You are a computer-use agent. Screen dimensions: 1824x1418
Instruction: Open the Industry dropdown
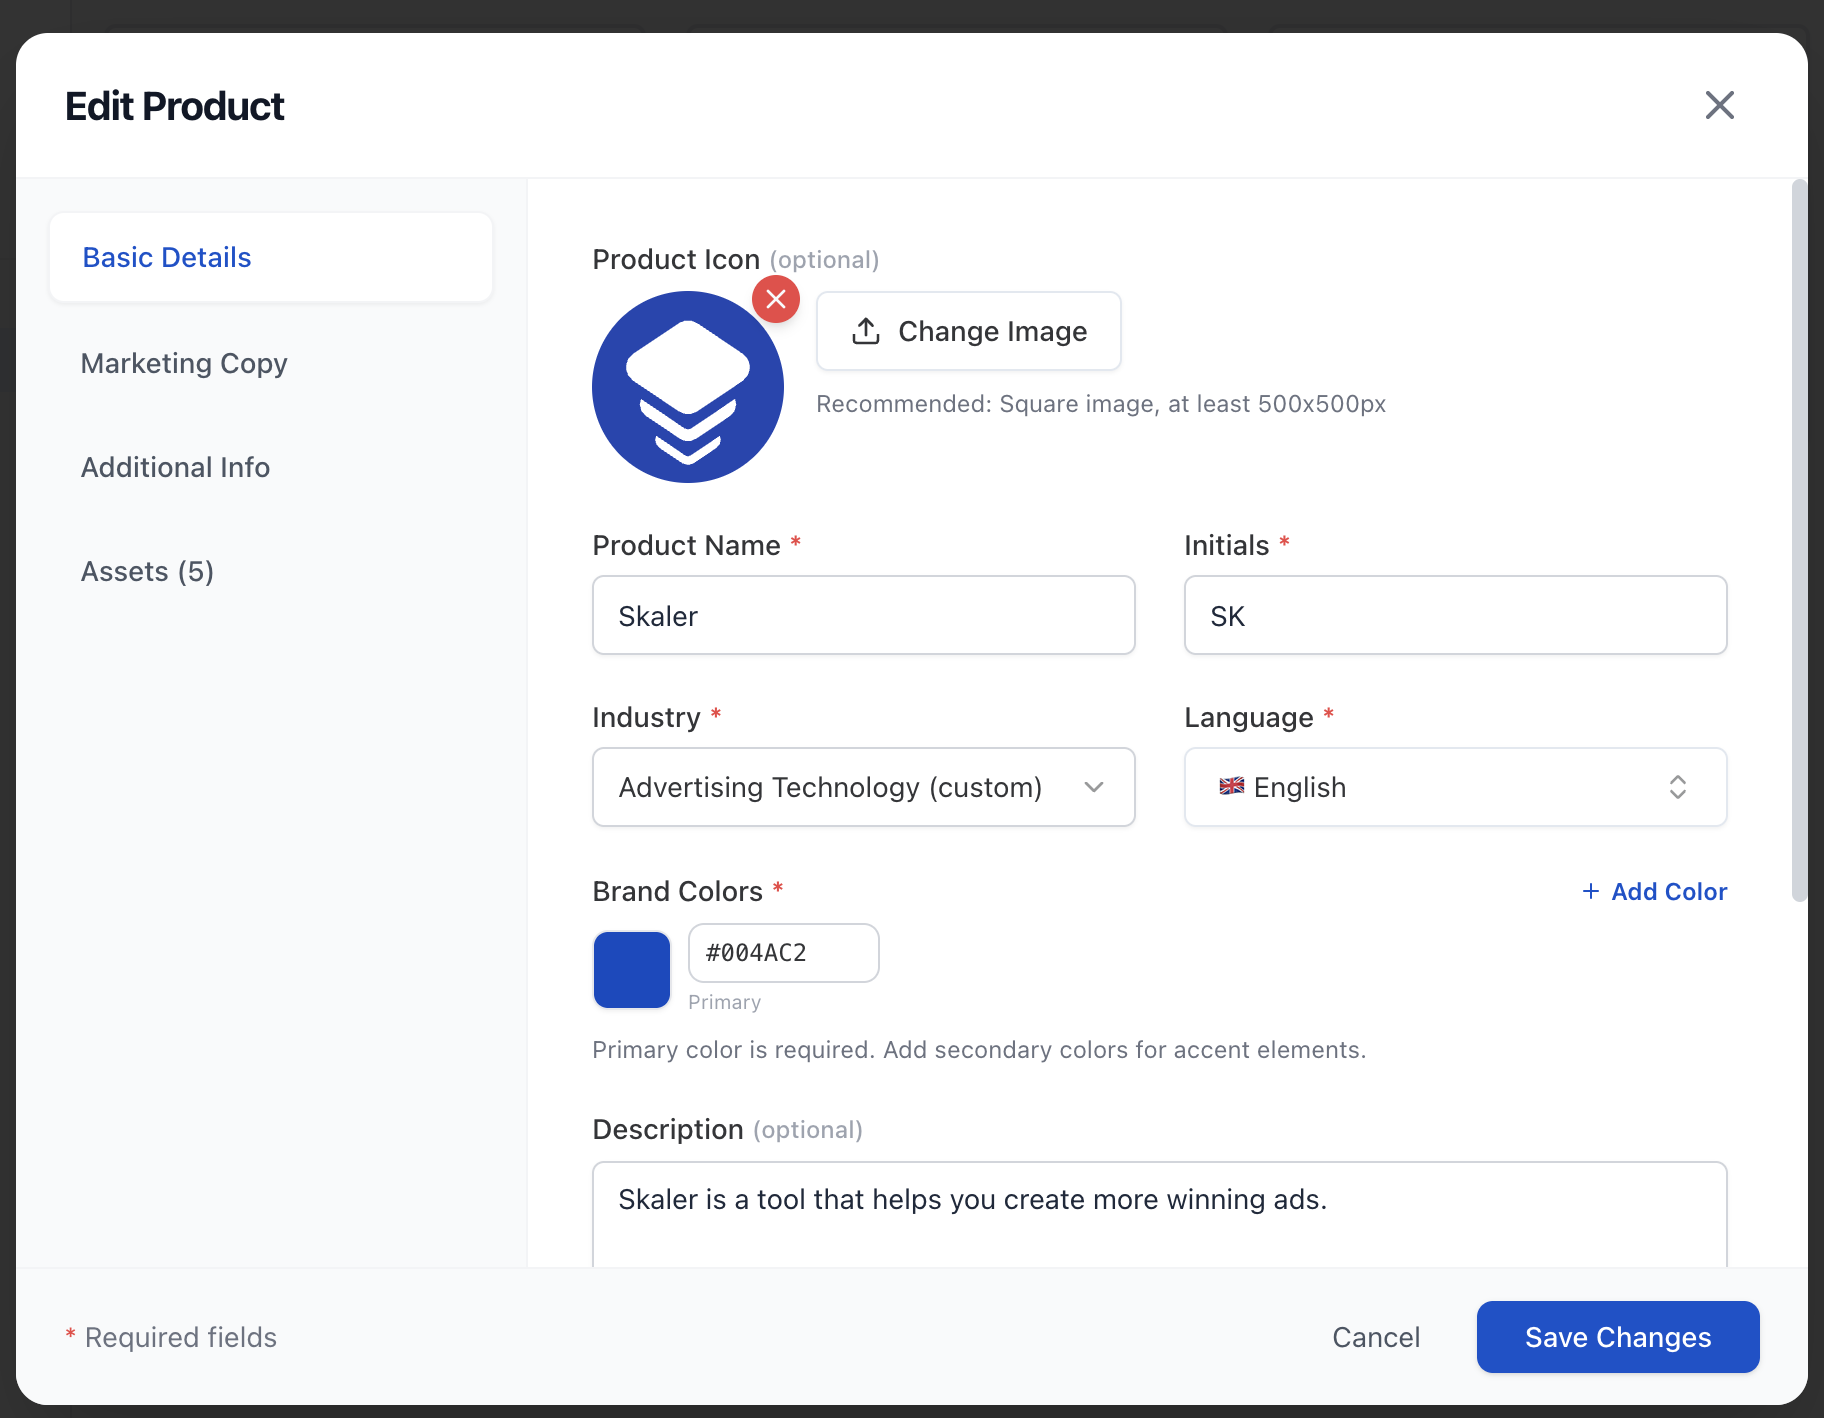[864, 787]
